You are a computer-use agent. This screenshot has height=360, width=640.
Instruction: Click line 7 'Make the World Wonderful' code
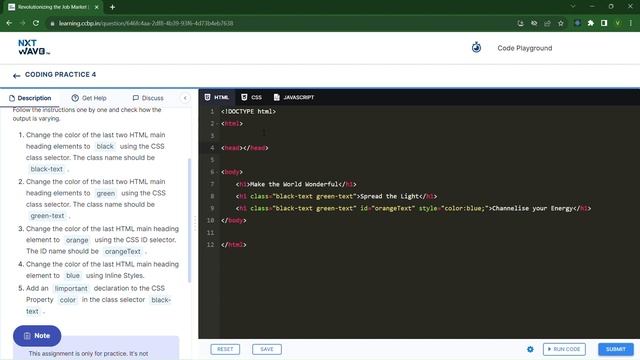click(x=296, y=184)
